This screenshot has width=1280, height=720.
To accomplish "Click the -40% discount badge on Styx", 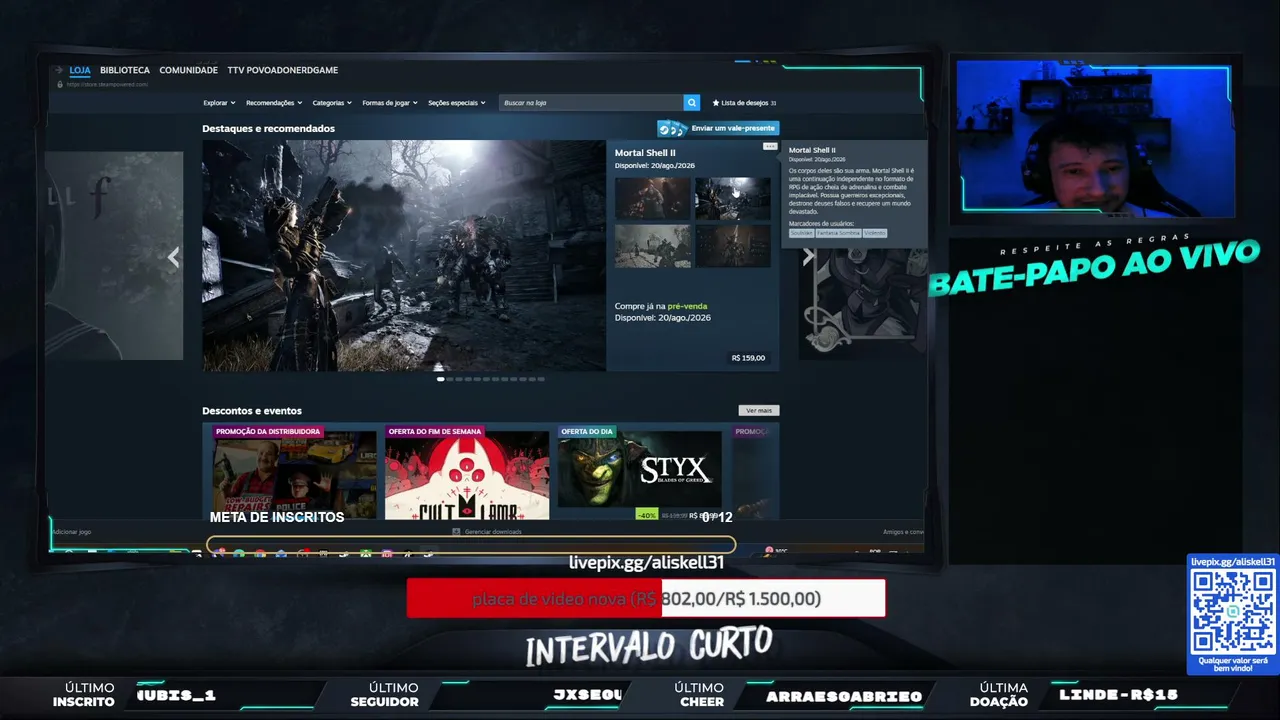I will click(x=647, y=515).
